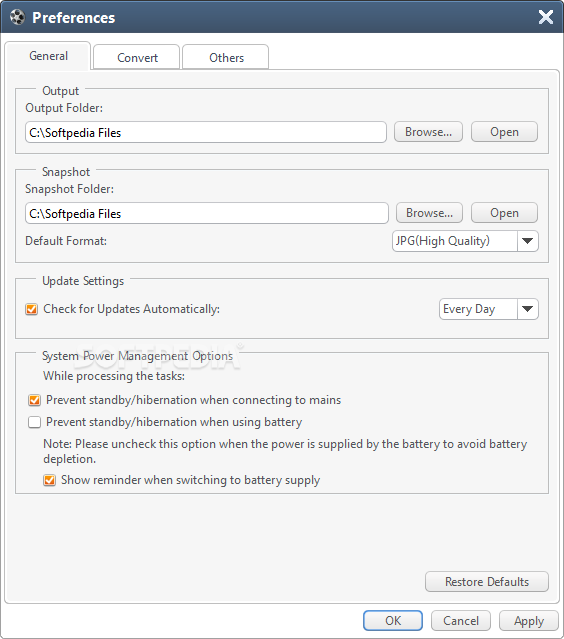Cancel the preferences changes
The width and height of the screenshot is (564, 639).
(x=461, y=620)
